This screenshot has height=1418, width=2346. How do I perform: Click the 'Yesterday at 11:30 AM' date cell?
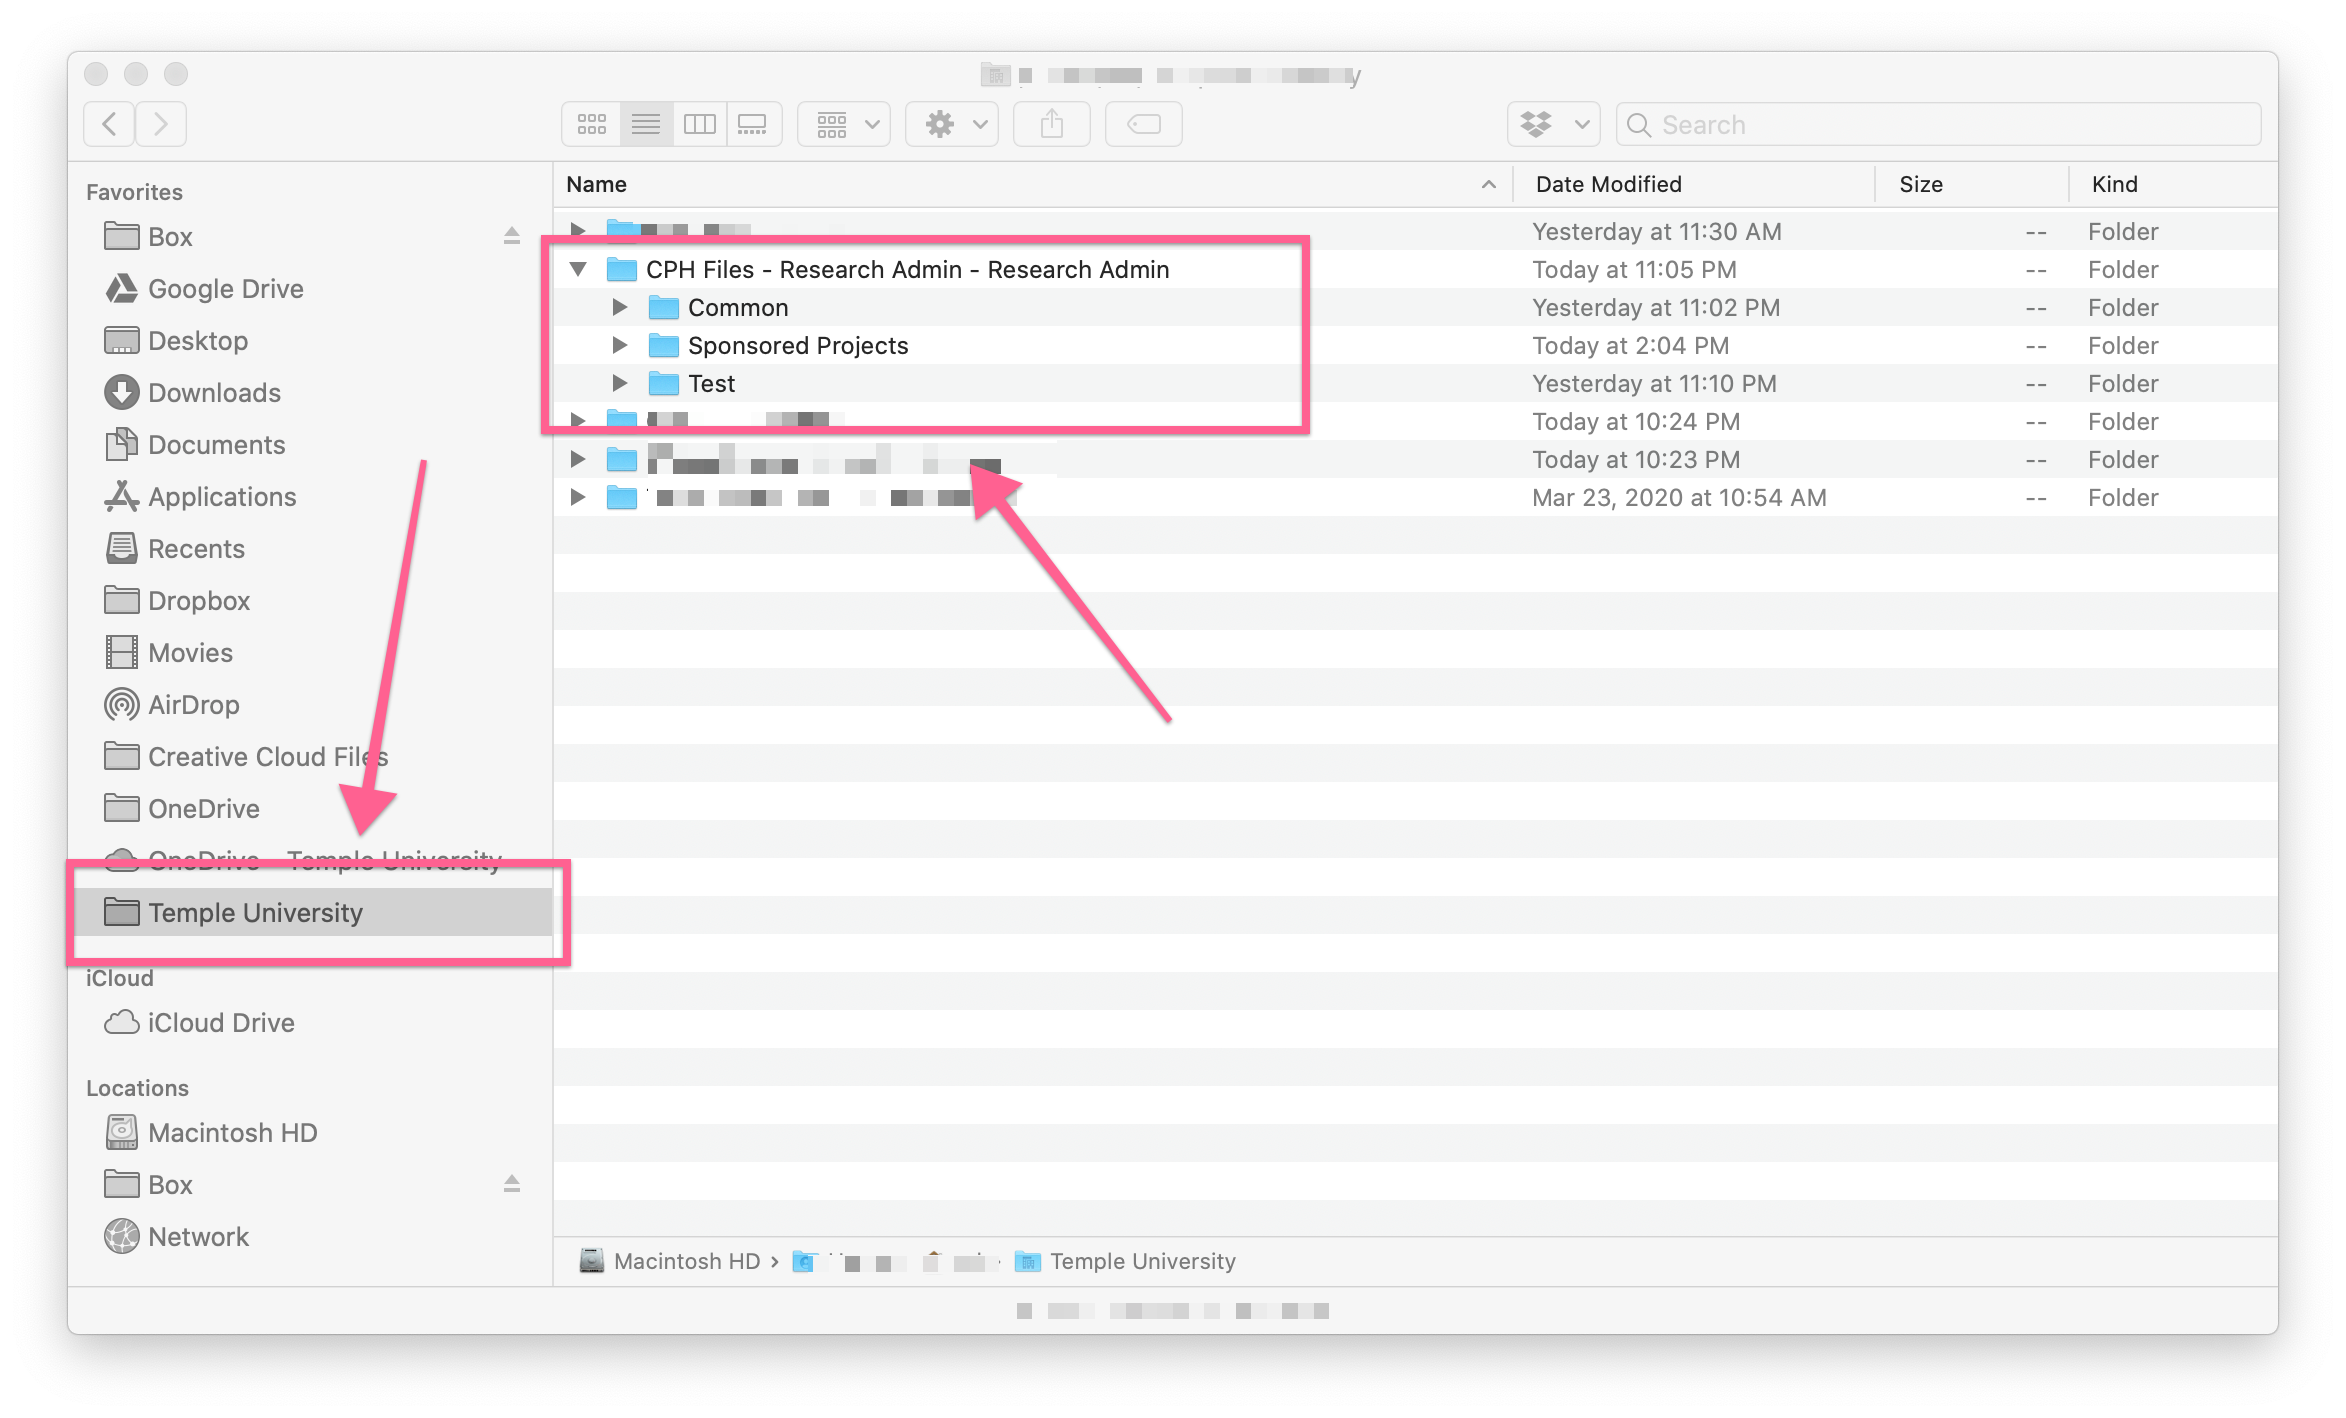1656,231
